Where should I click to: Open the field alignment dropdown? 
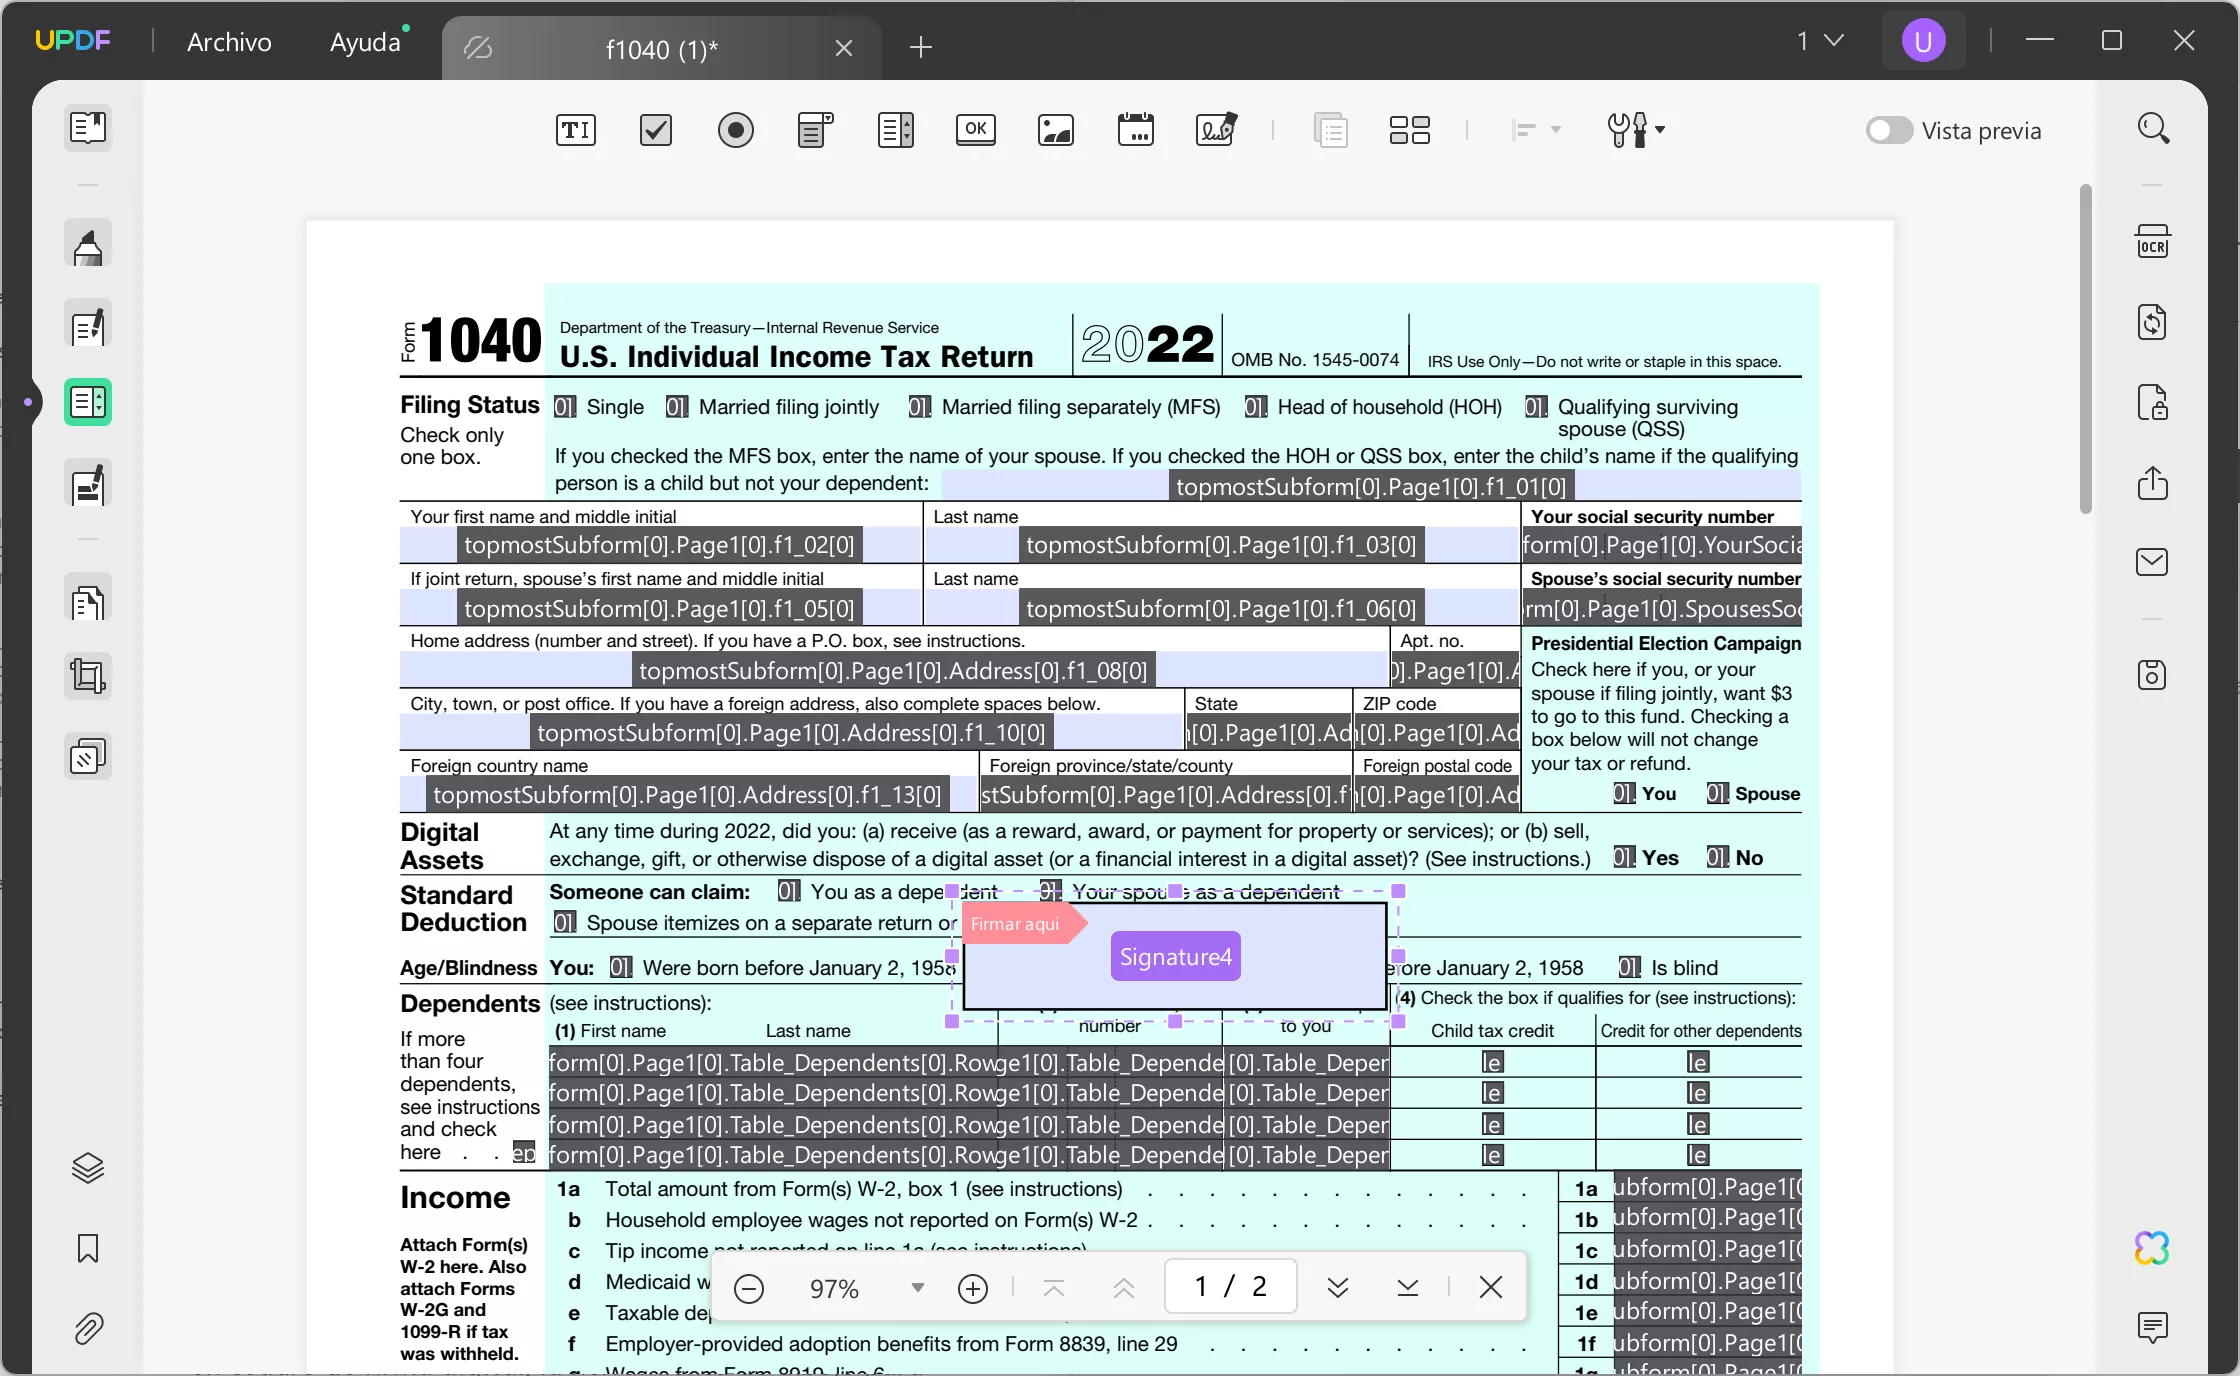[1537, 130]
